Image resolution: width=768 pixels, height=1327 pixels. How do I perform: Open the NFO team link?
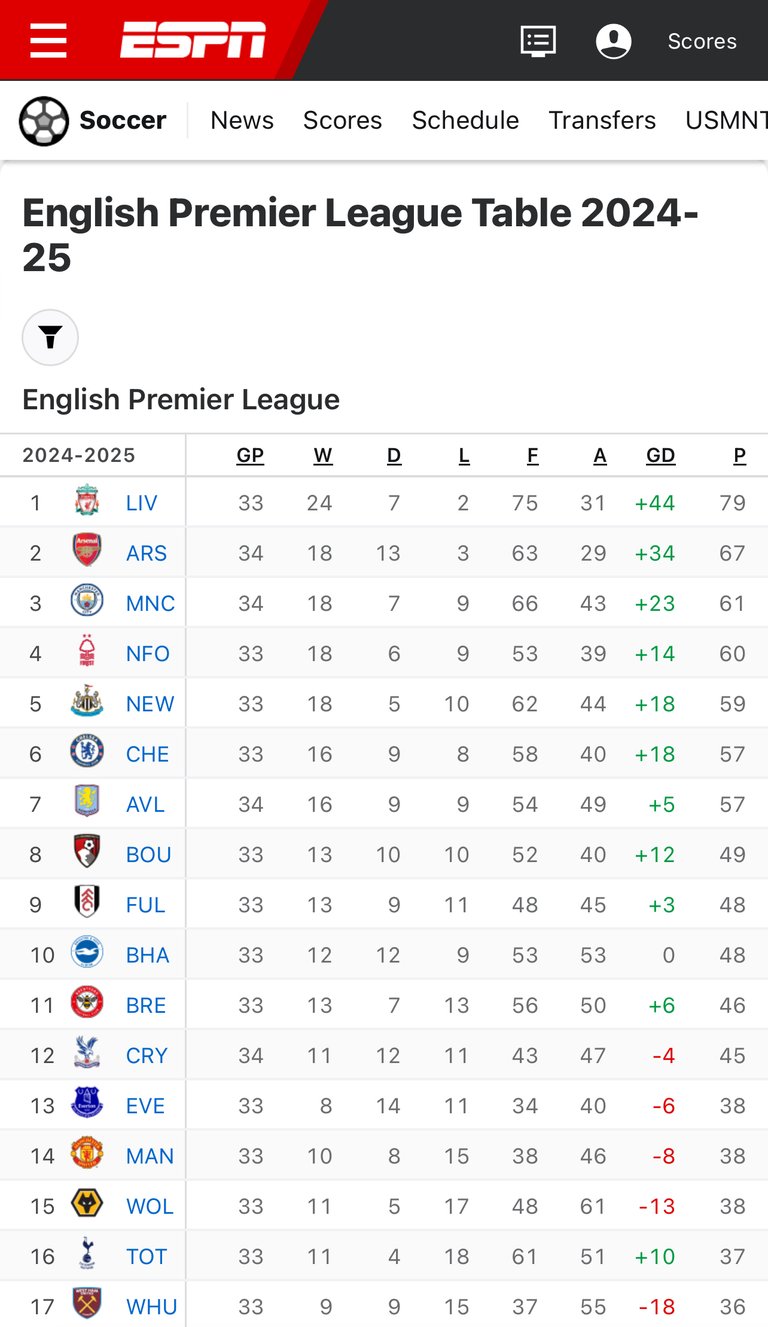(x=148, y=653)
